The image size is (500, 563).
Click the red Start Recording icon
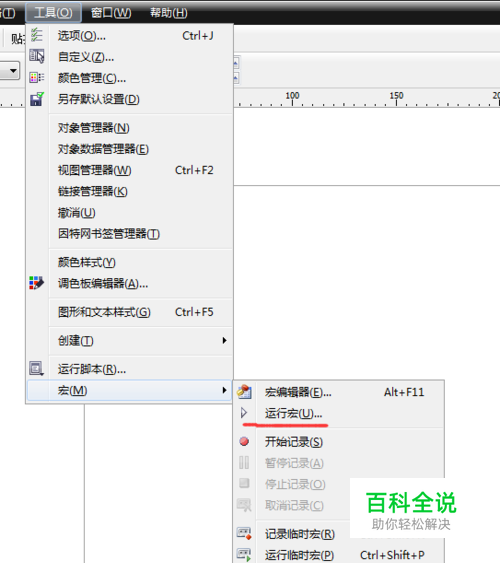click(x=244, y=441)
